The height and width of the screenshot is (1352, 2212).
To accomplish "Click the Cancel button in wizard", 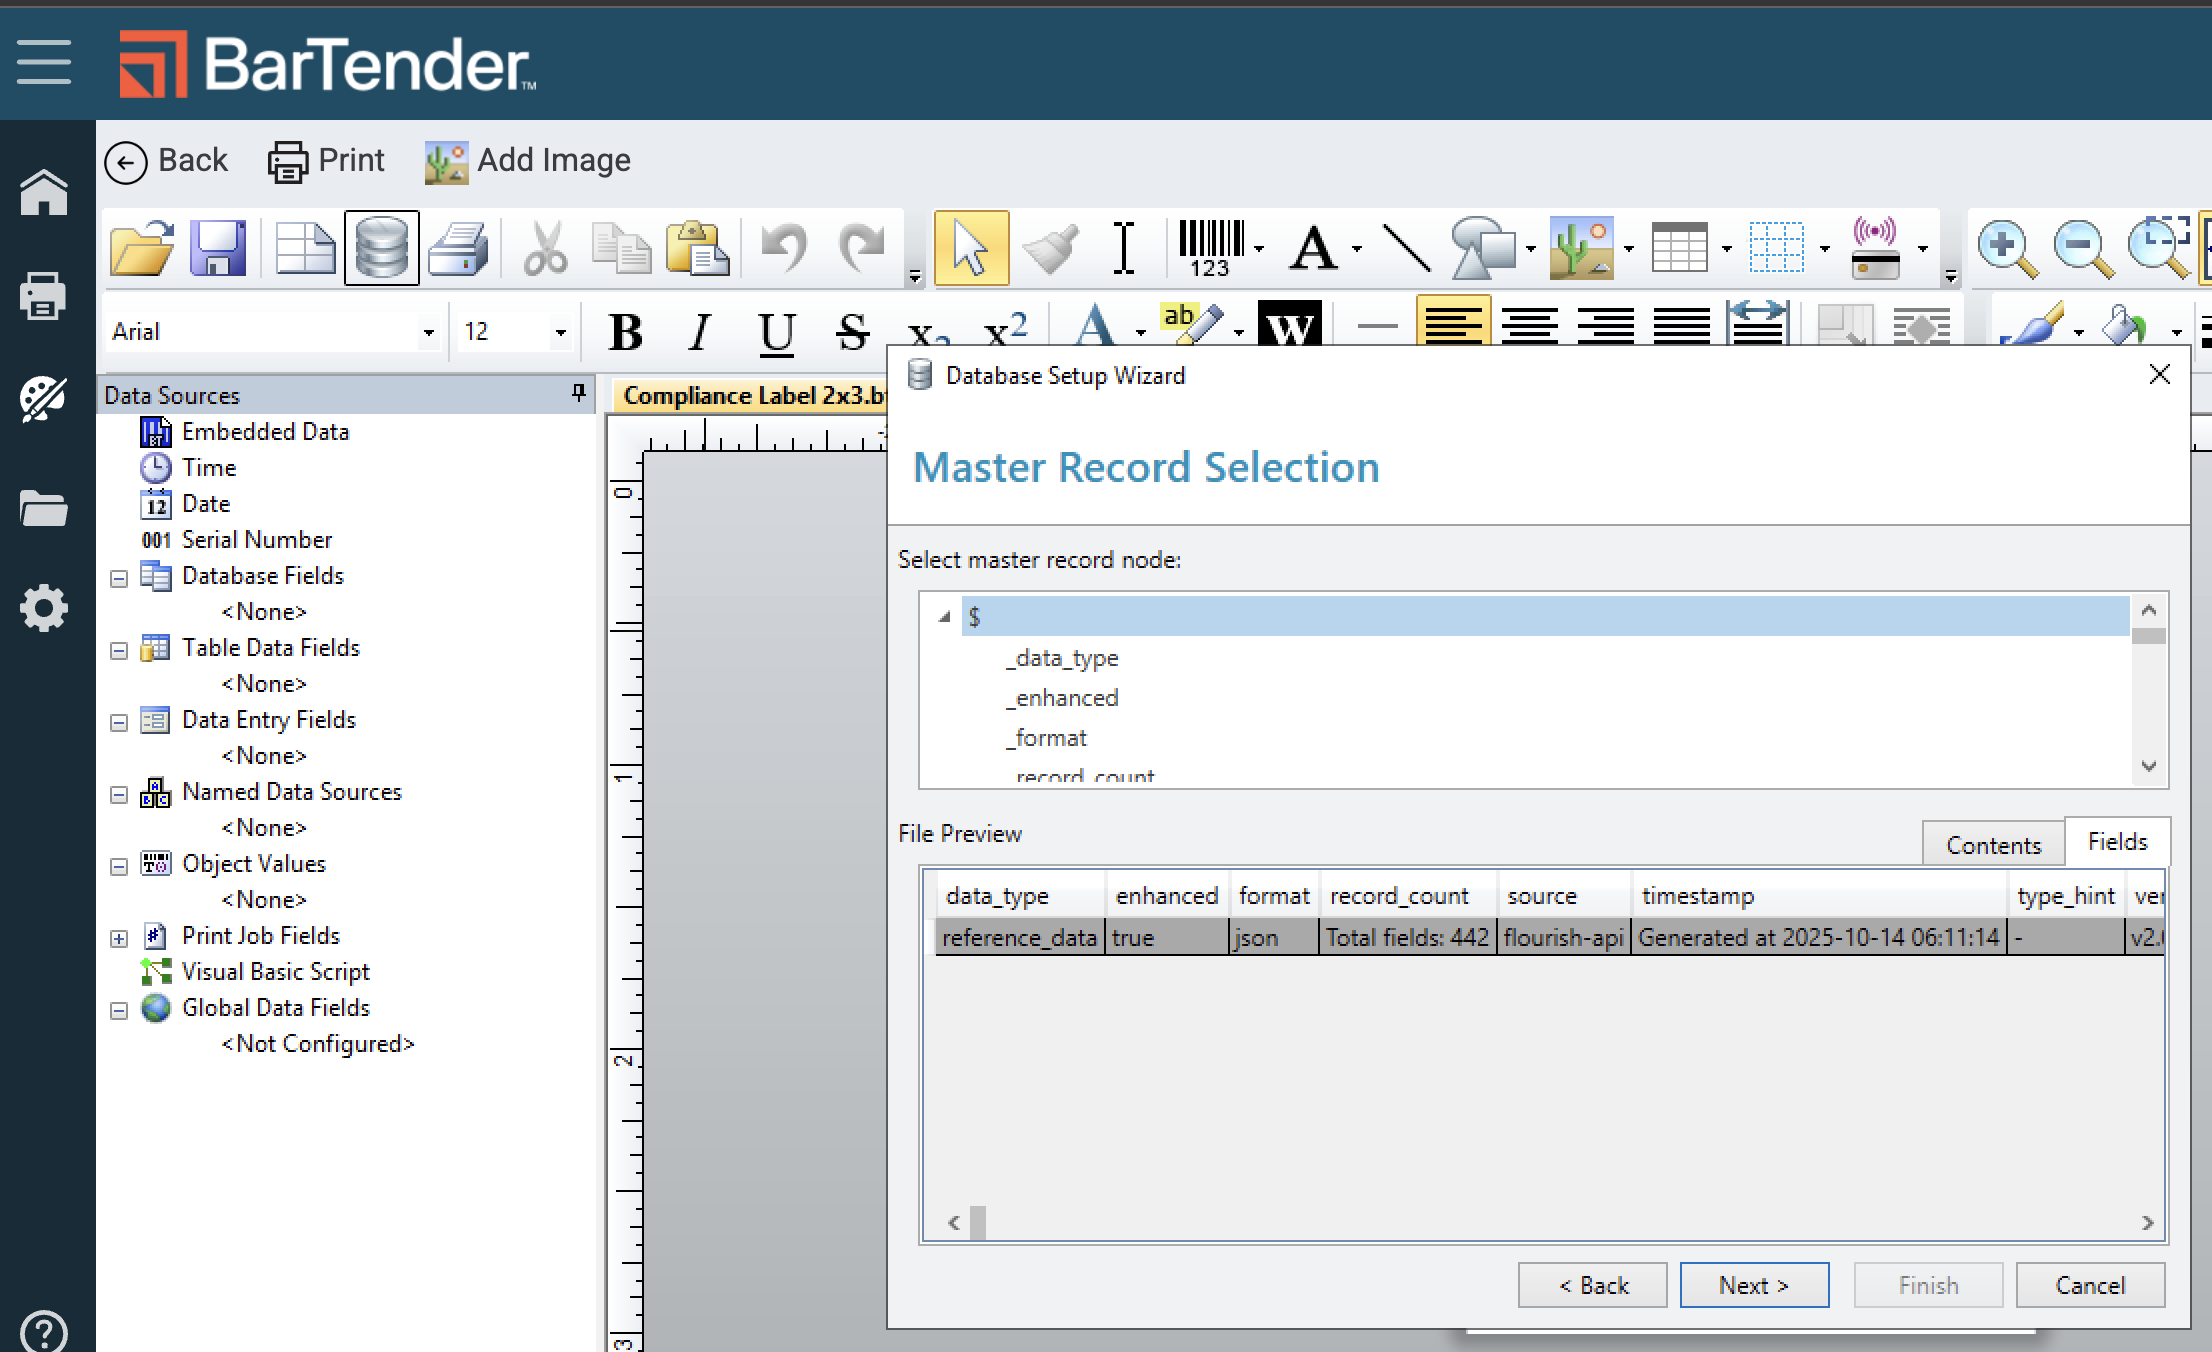I will (x=2089, y=1285).
